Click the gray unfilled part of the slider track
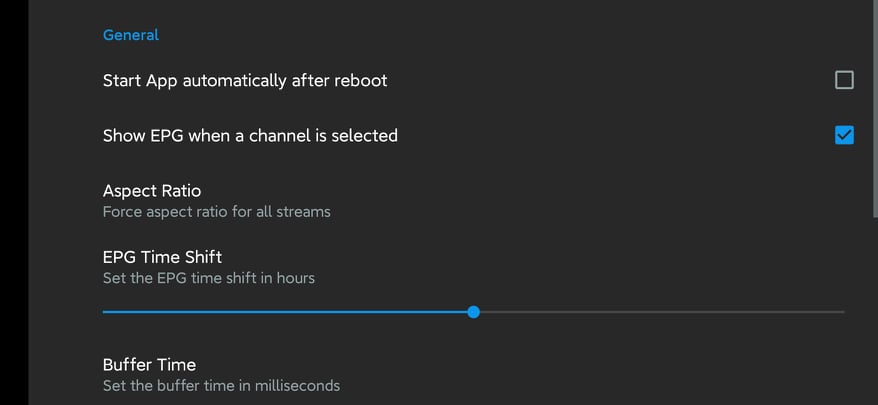Screen dimensions: 878x405 (660, 312)
